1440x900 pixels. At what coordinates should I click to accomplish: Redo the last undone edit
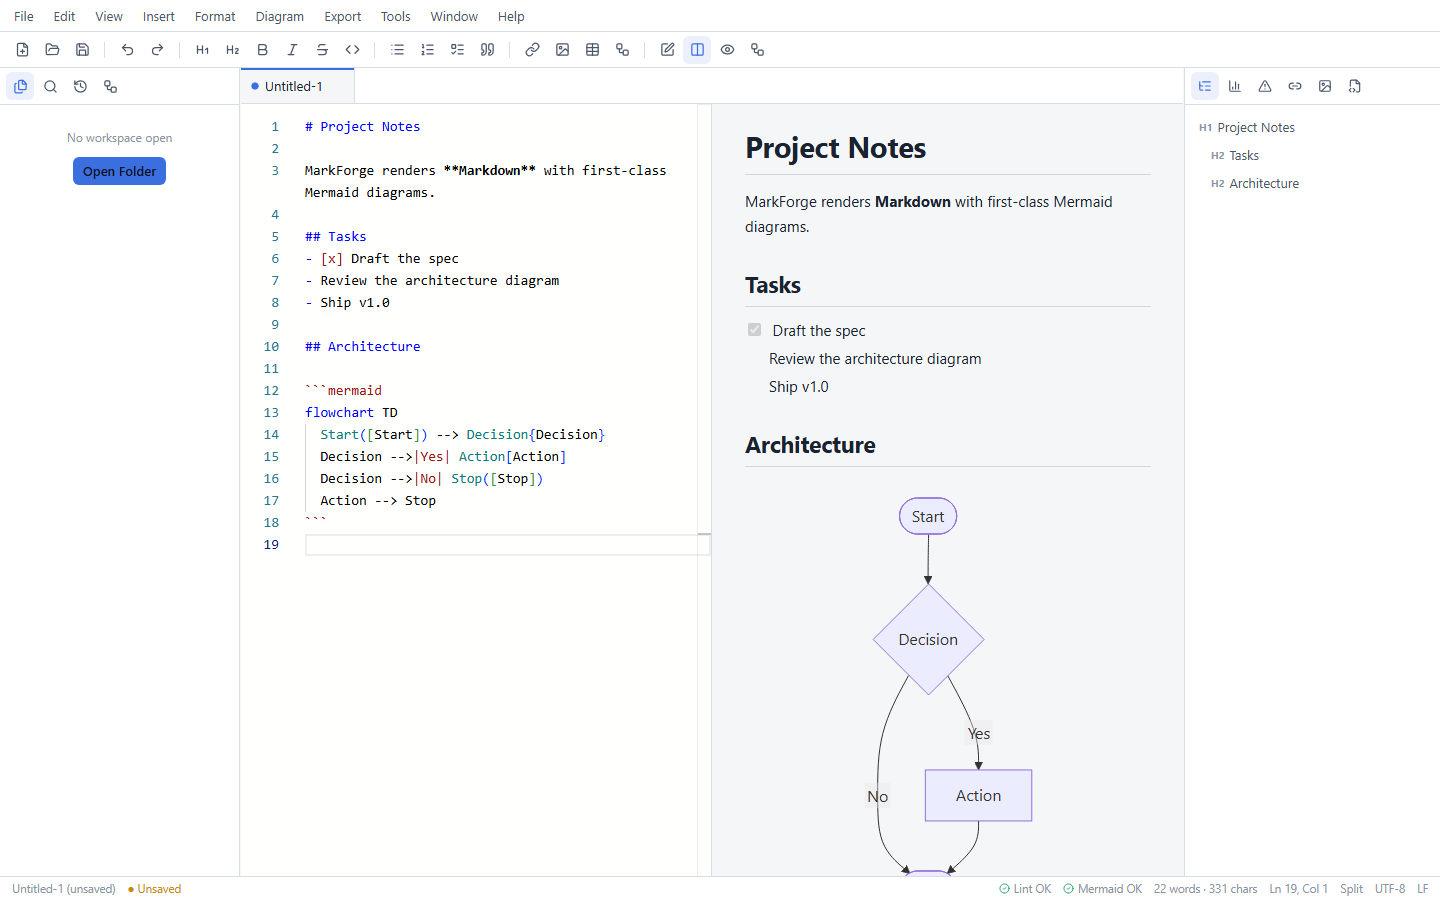tap(157, 50)
